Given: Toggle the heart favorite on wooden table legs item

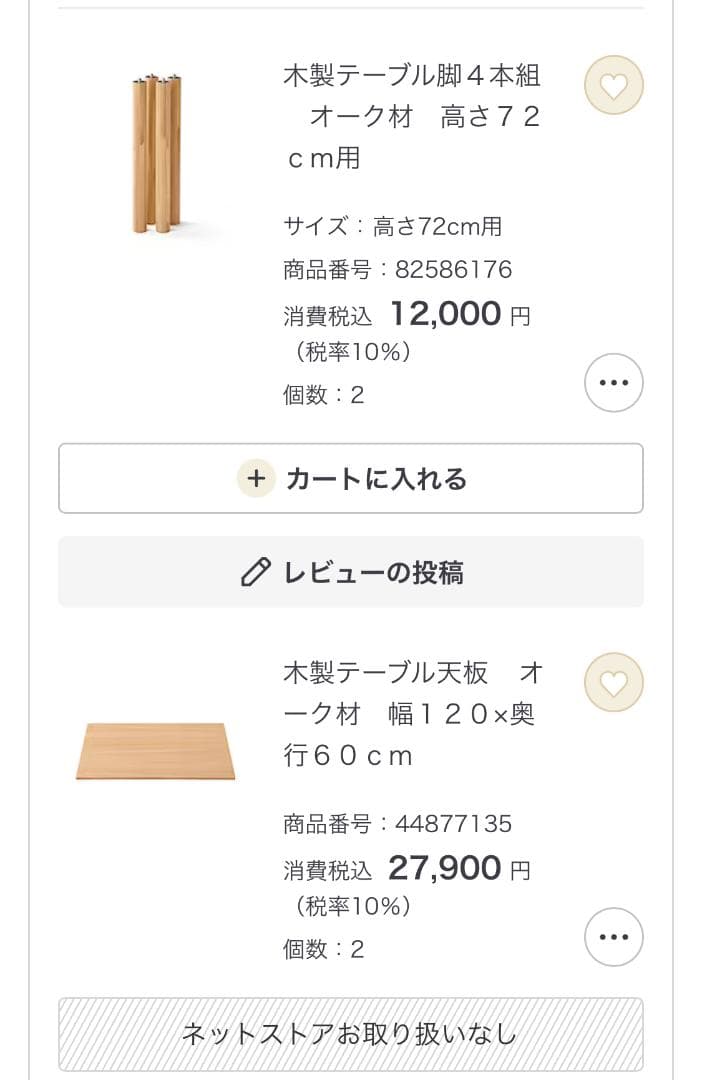Looking at the screenshot, I should point(613,86).
